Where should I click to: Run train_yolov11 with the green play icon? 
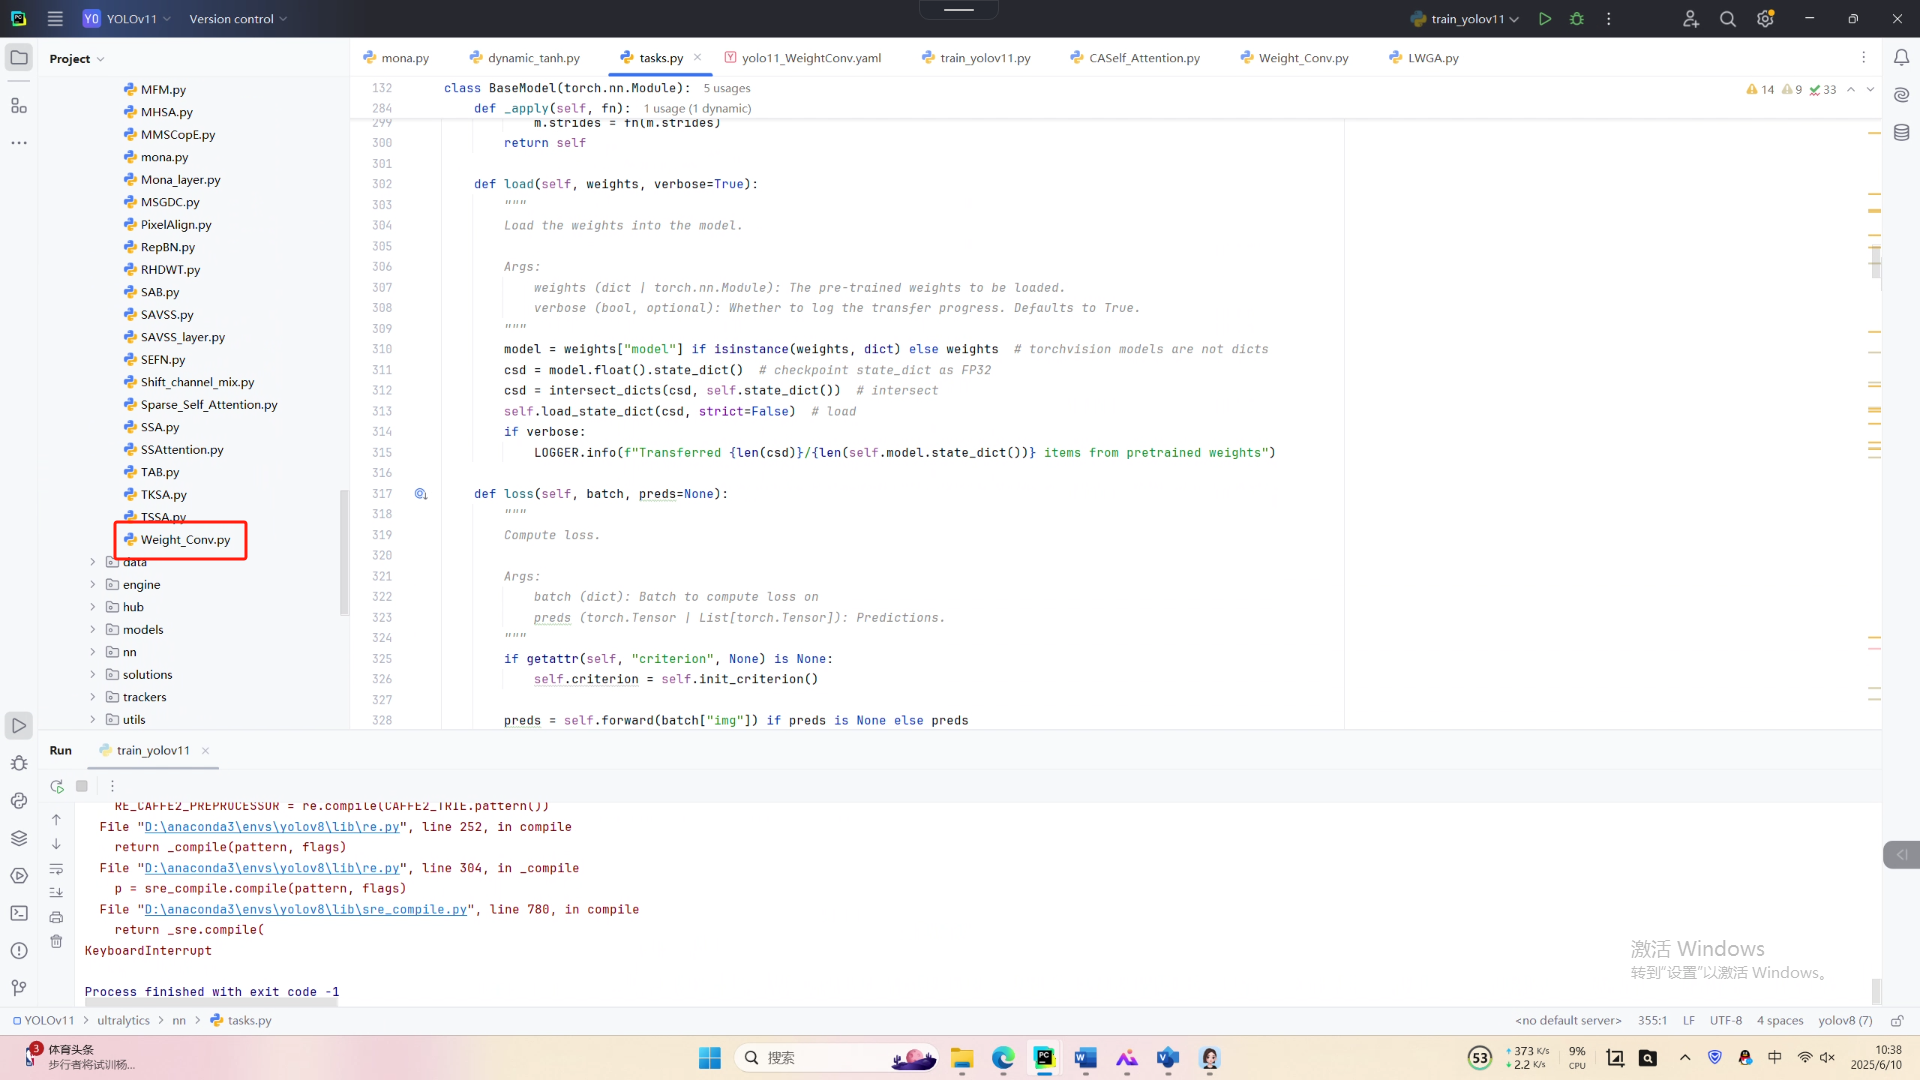pyautogui.click(x=1545, y=19)
